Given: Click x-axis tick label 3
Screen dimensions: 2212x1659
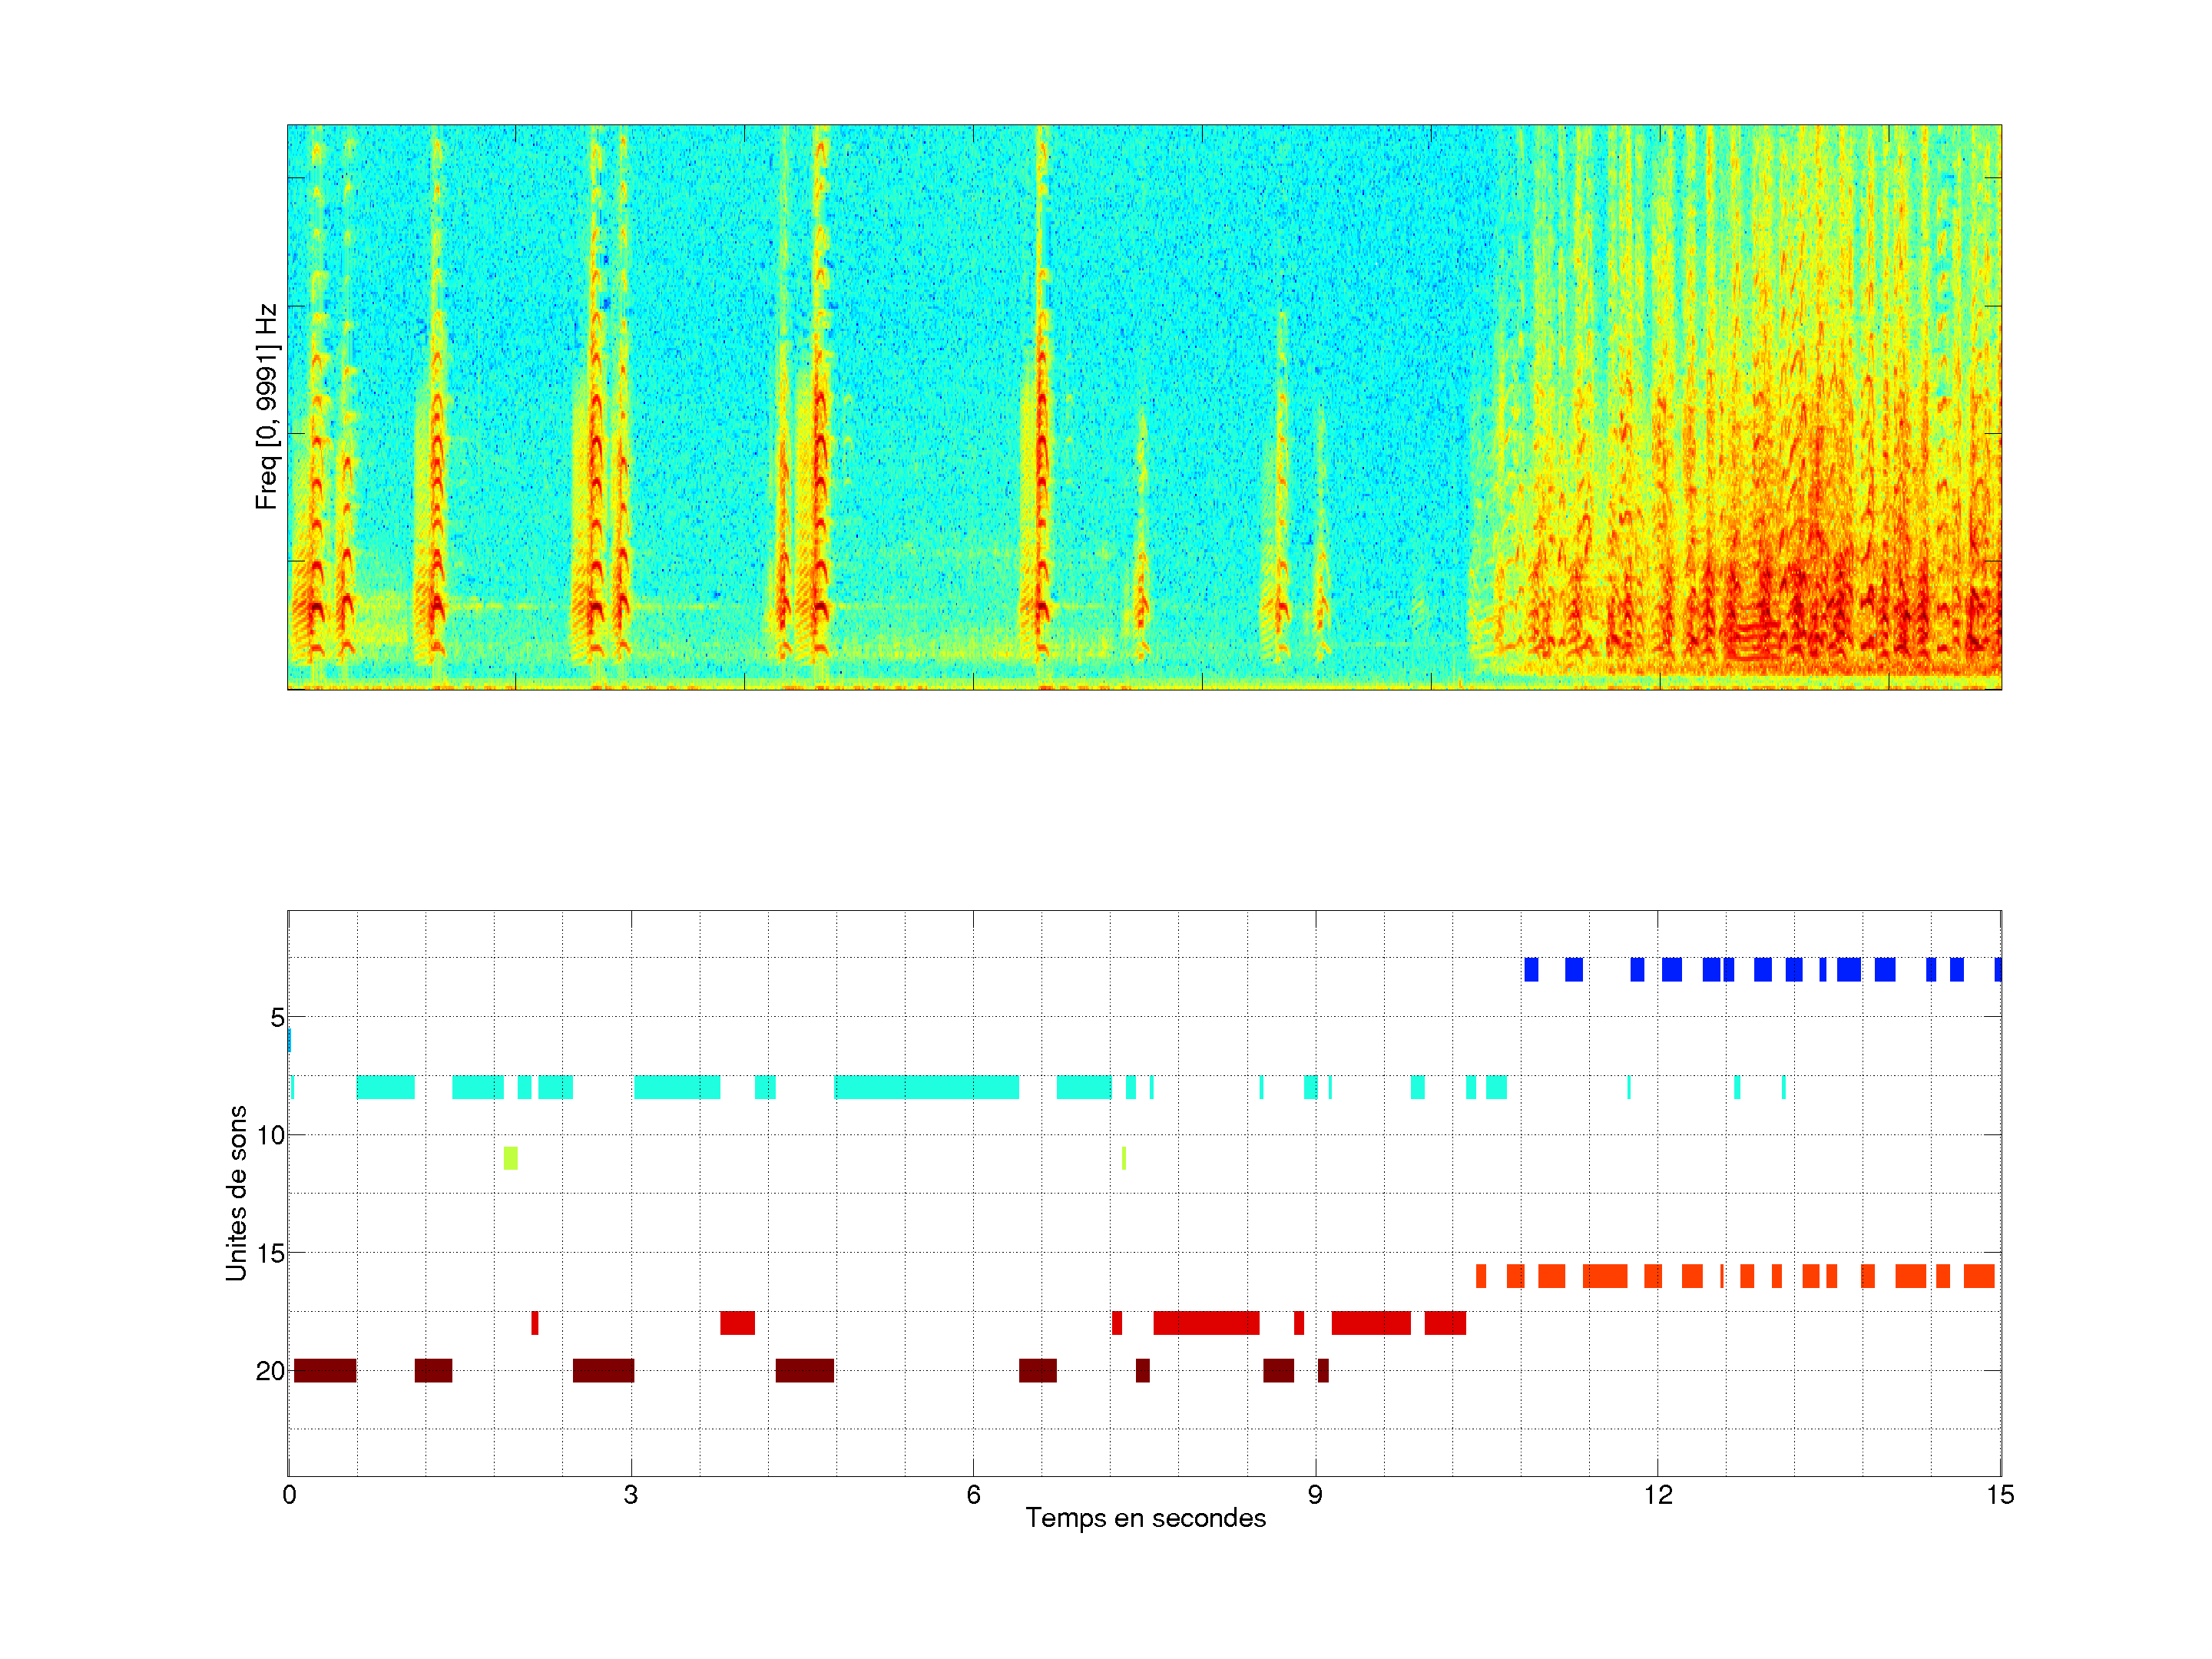Looking at the screenshot, I should pyautogui.click(x=630, y=1495).
